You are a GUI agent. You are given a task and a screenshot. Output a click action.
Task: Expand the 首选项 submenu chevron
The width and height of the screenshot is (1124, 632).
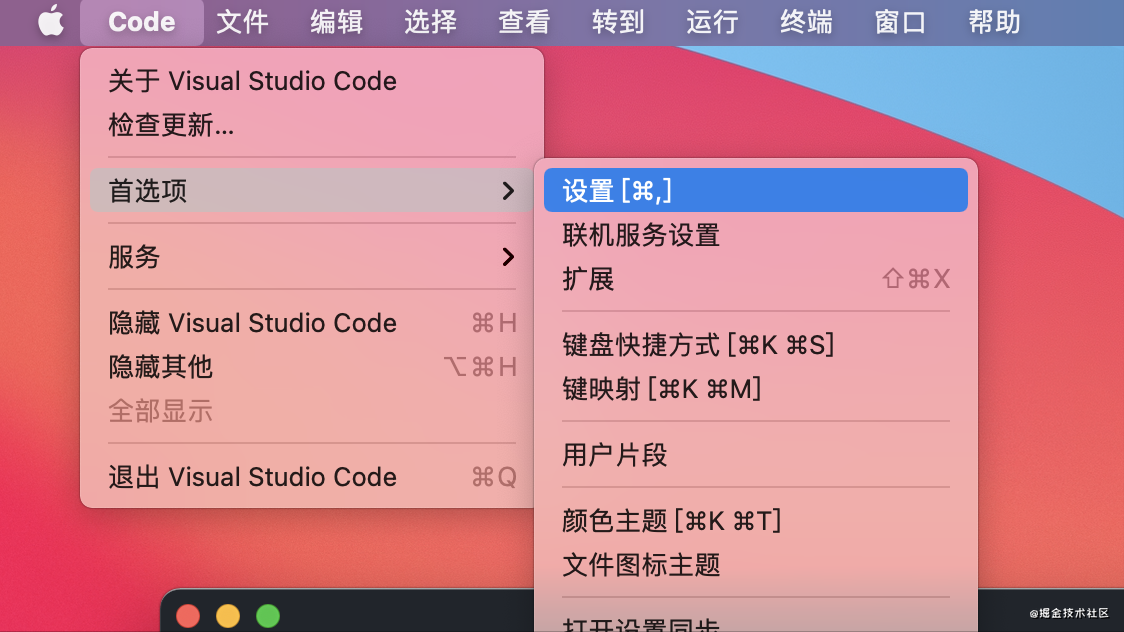(x=508, y=191)
